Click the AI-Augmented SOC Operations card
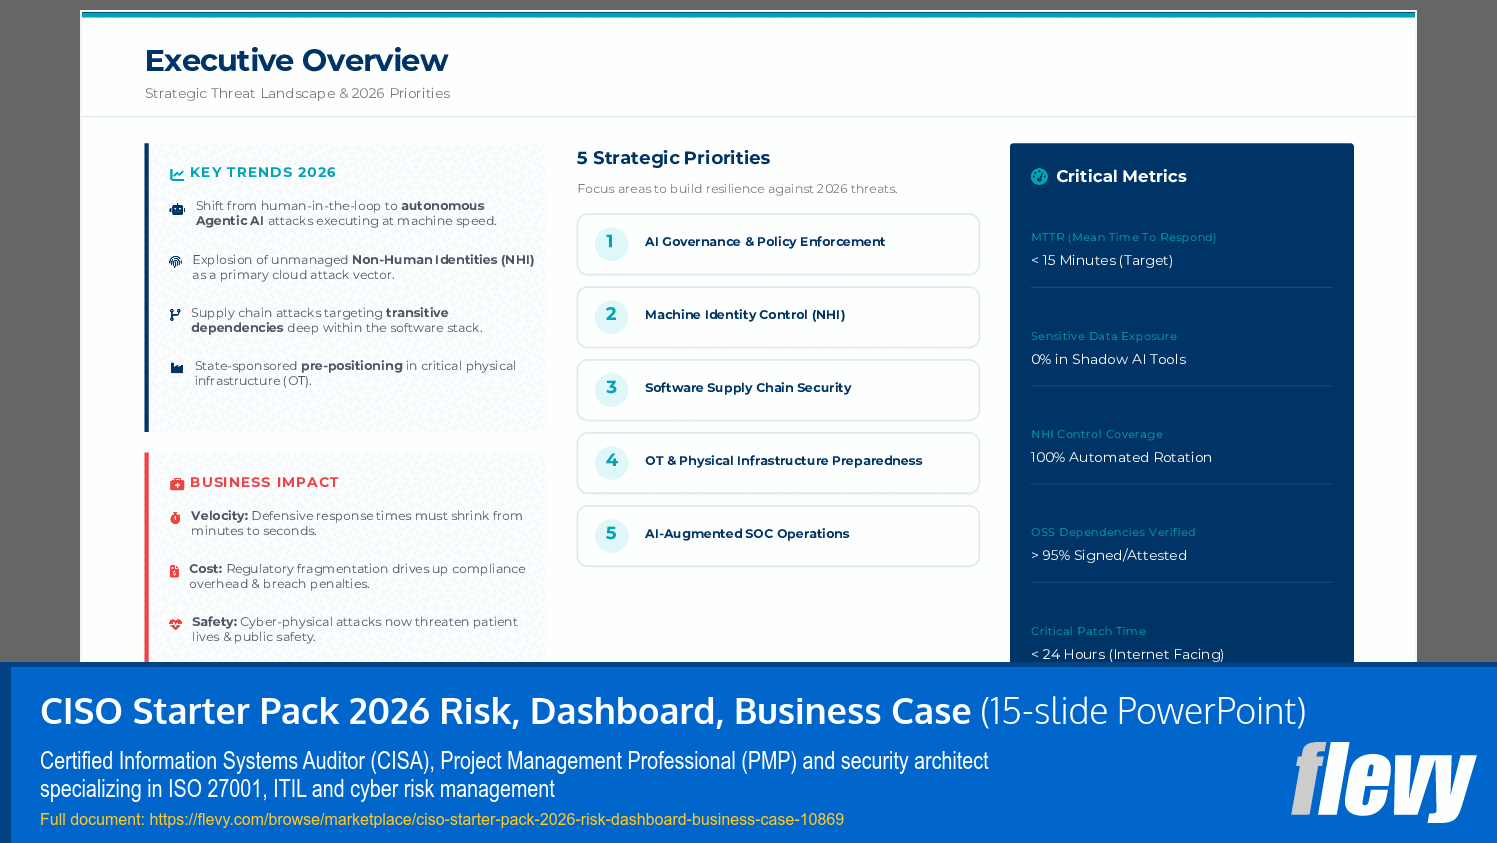This screenshot has width=1497, height=843. 778,535
